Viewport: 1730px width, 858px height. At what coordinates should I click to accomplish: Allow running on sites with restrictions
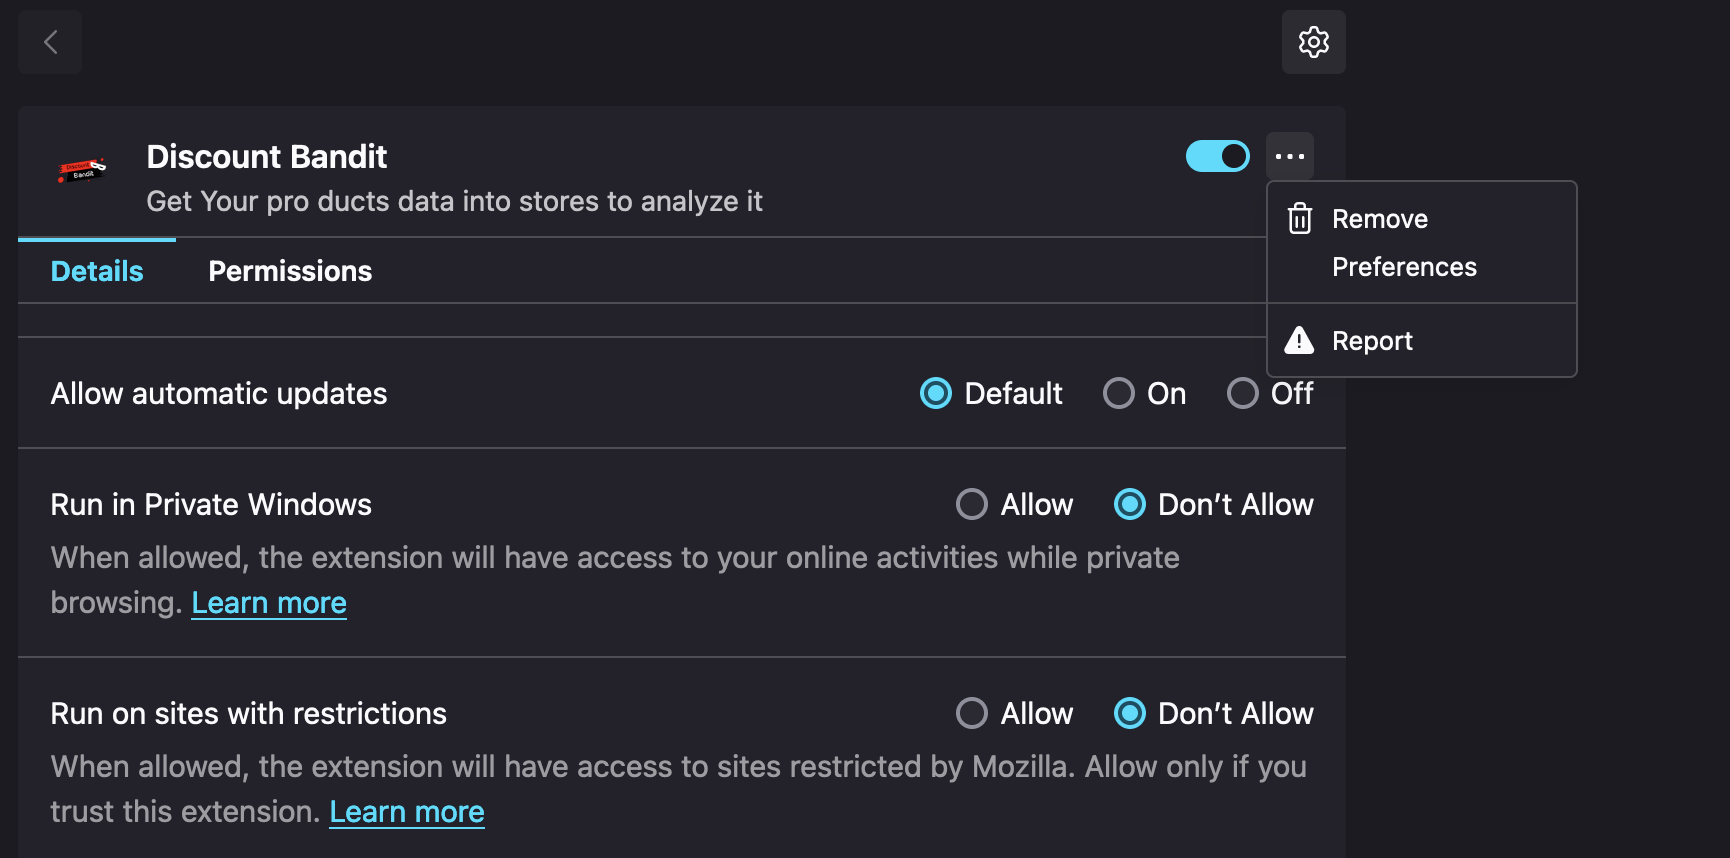(972, 713)
